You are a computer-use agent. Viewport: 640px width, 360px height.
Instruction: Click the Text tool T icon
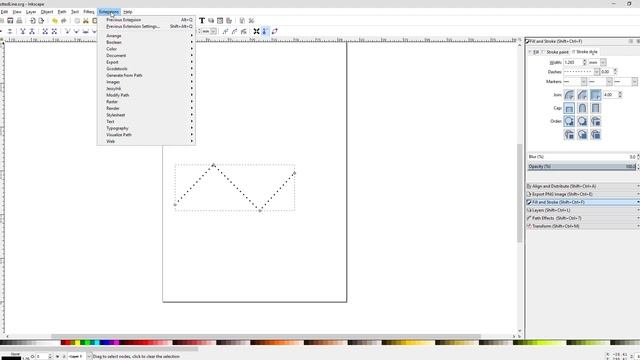[202, 20]
